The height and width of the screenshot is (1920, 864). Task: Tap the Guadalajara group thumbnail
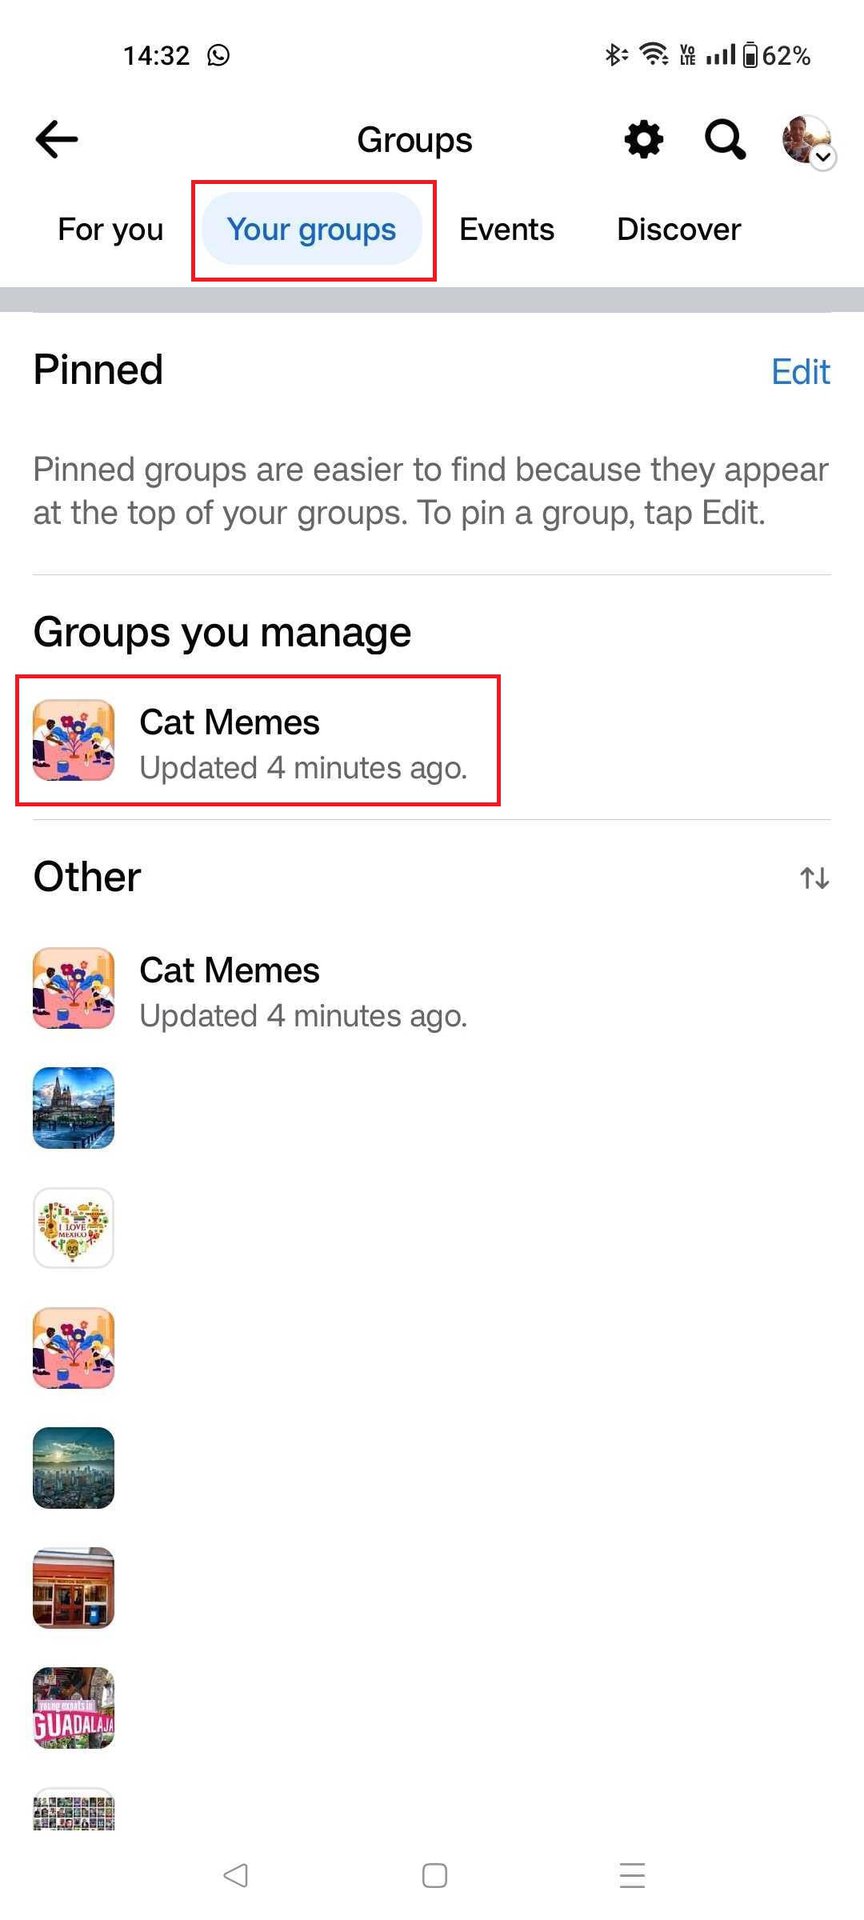tap(74, 1708)
